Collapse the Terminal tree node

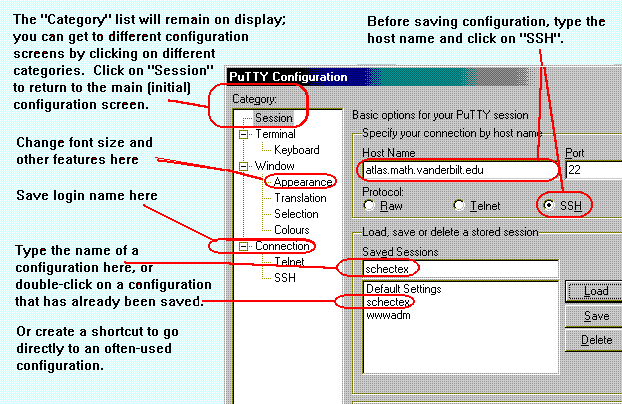[x=243, y=135]
